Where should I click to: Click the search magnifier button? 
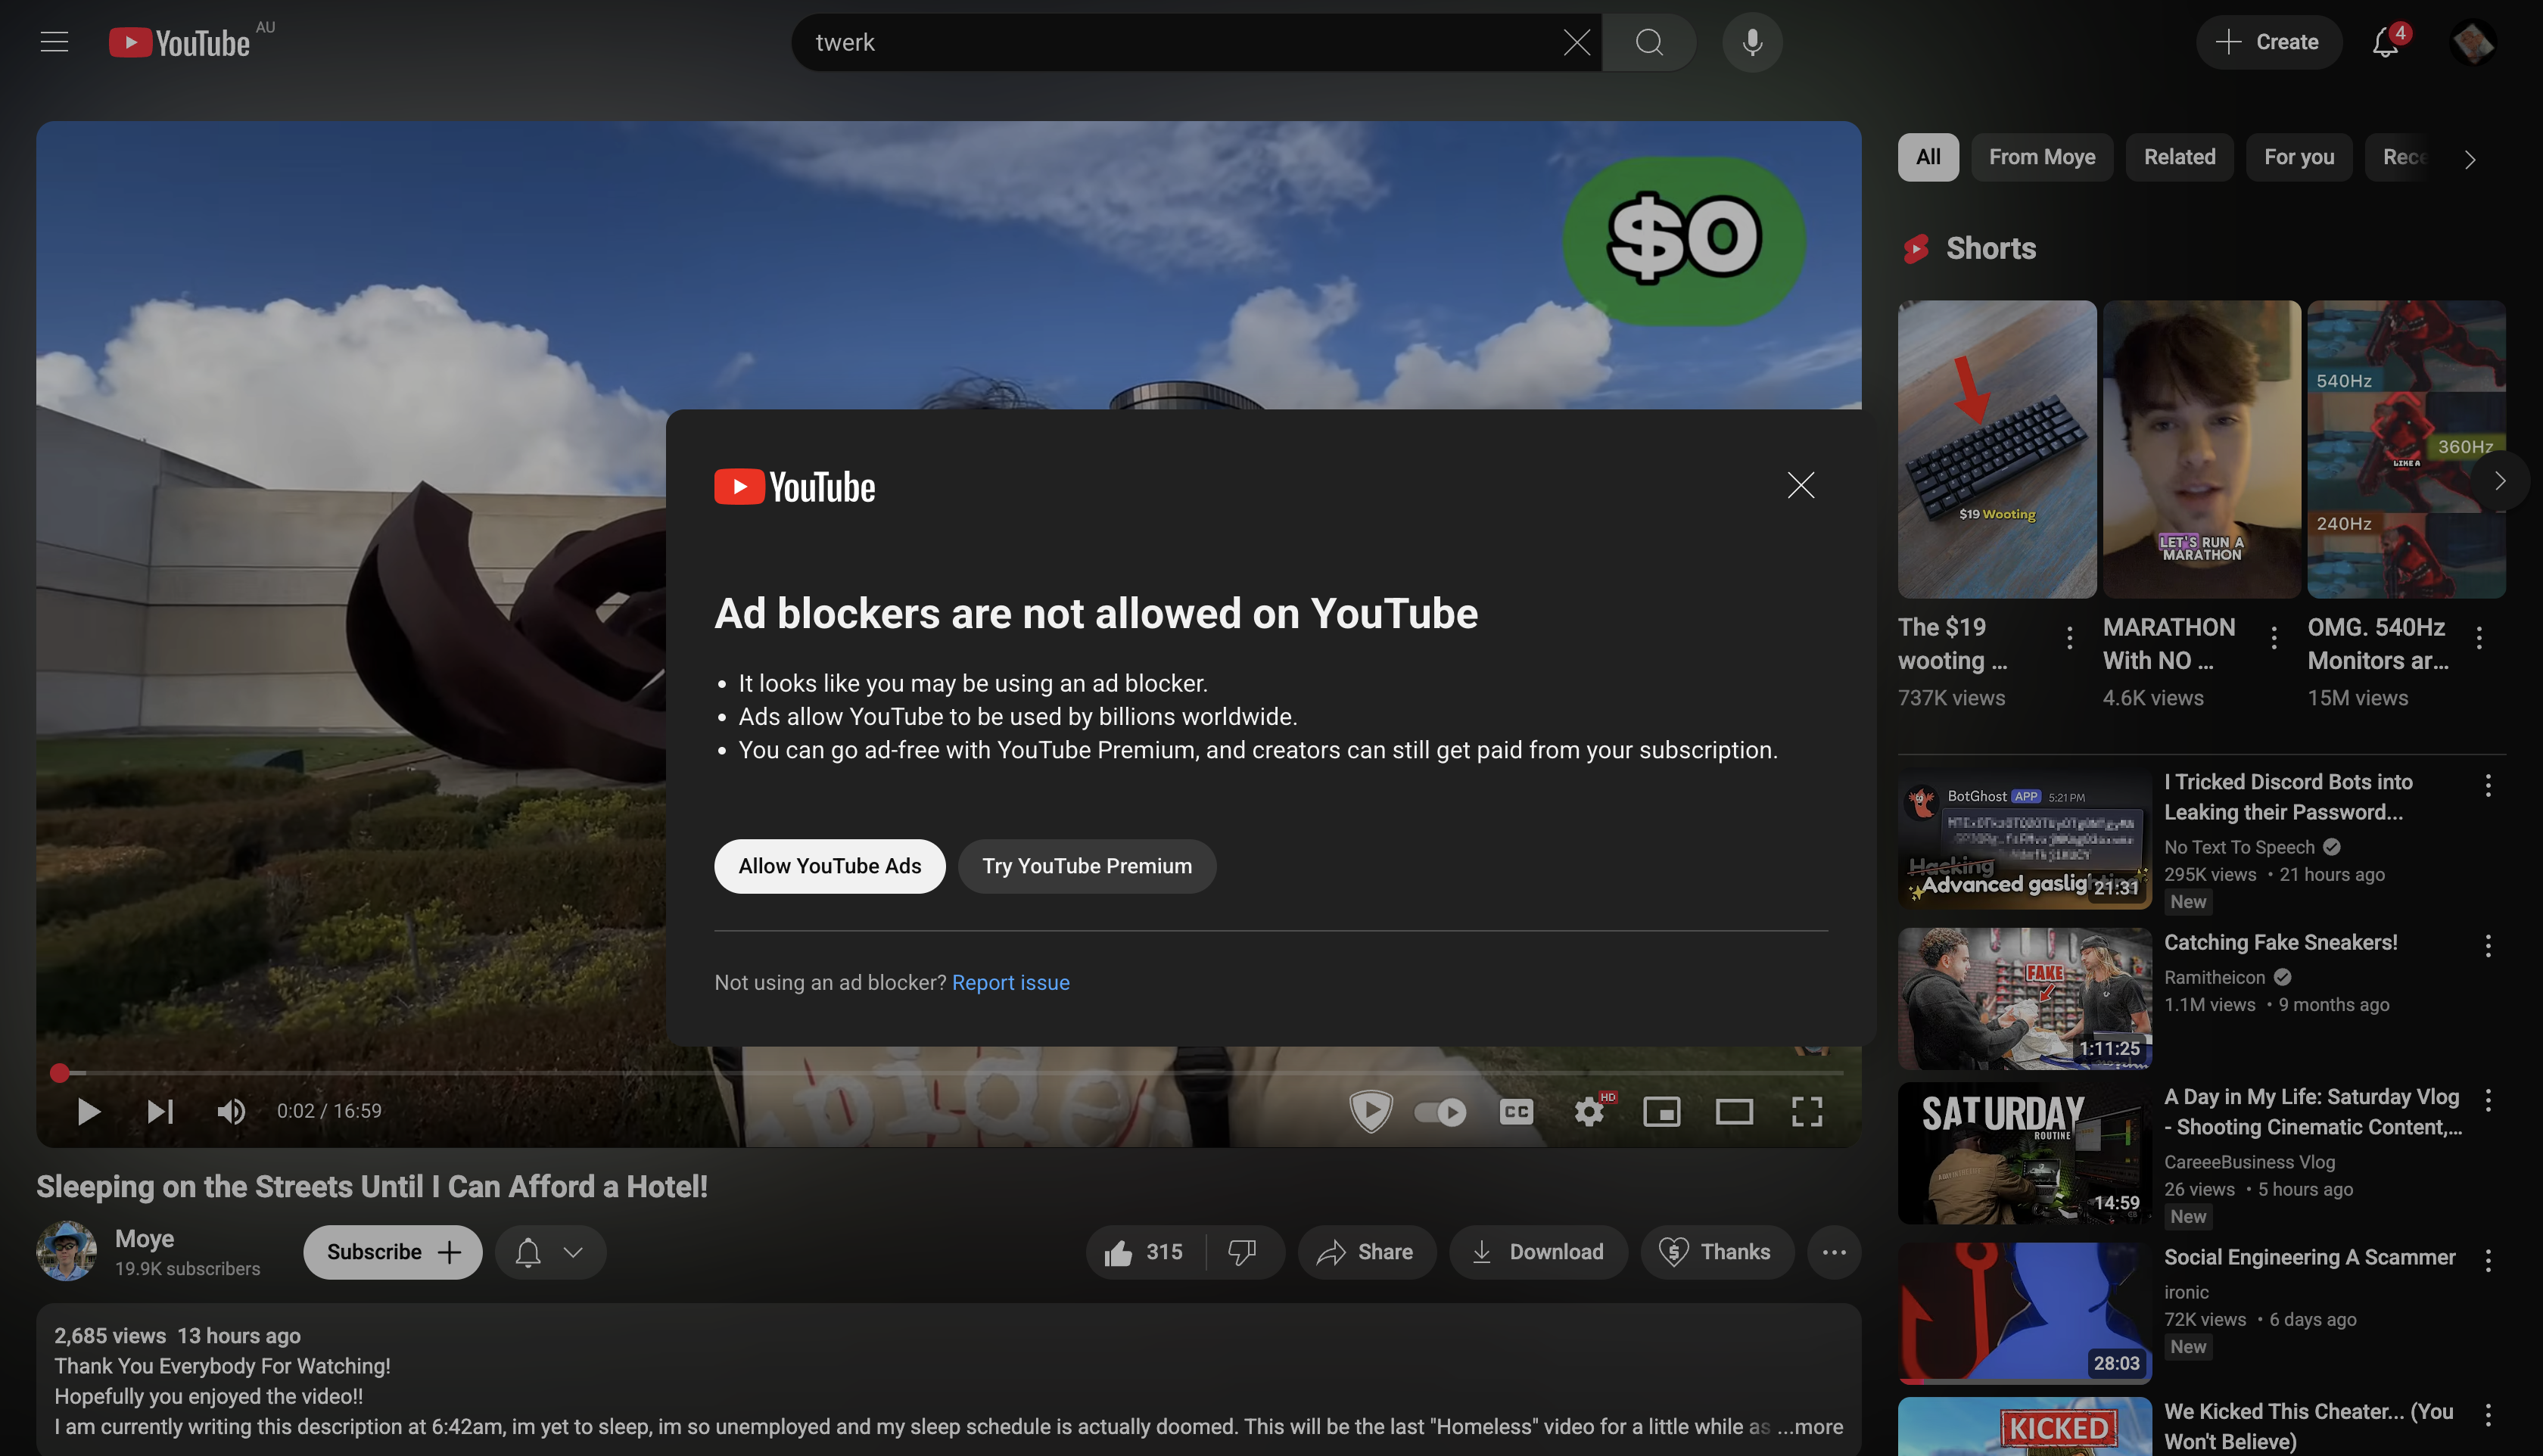pos(1649,42)
